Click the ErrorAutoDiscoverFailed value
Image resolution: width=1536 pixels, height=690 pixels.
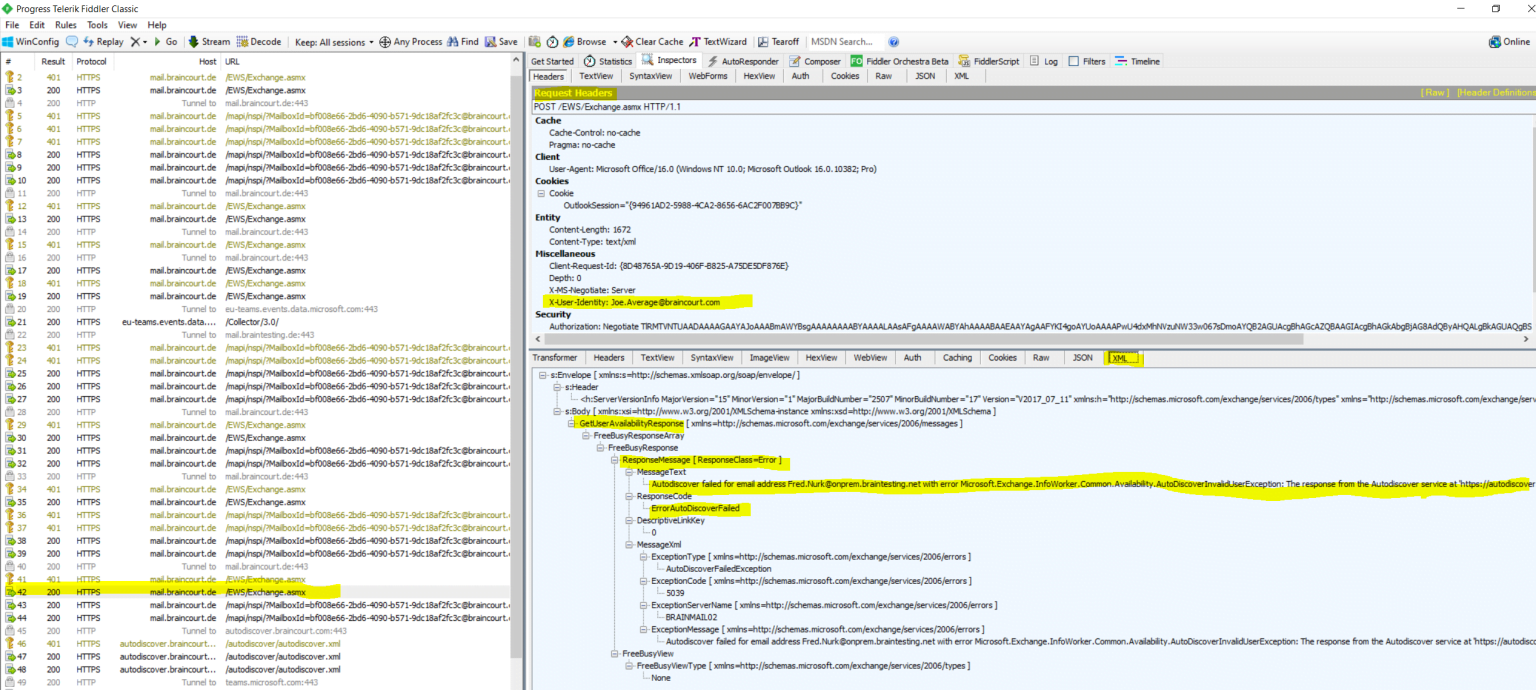[695, 508]
